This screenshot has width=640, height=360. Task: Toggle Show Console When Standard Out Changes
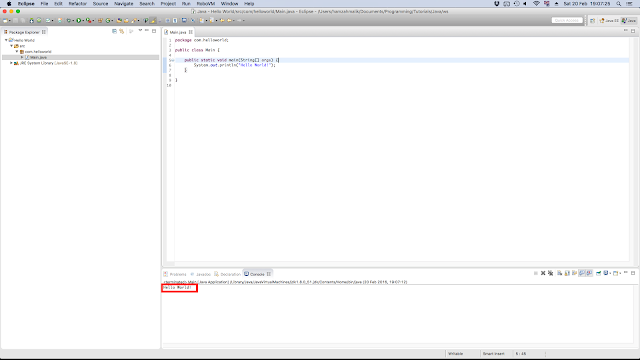click(582, 273)
